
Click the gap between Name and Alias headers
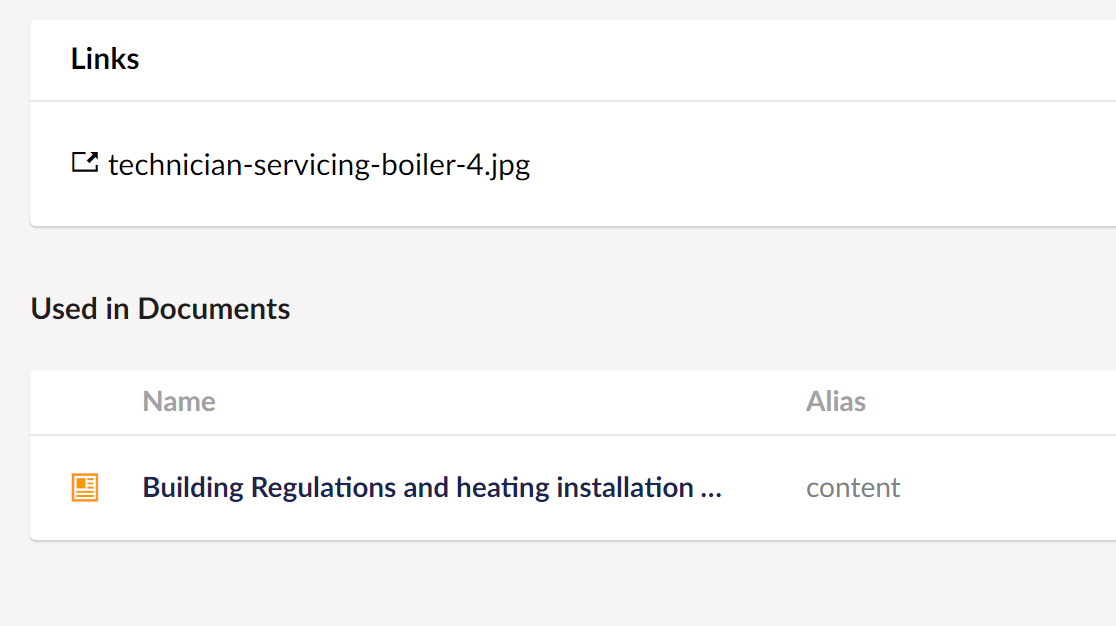tap(509, 402)
